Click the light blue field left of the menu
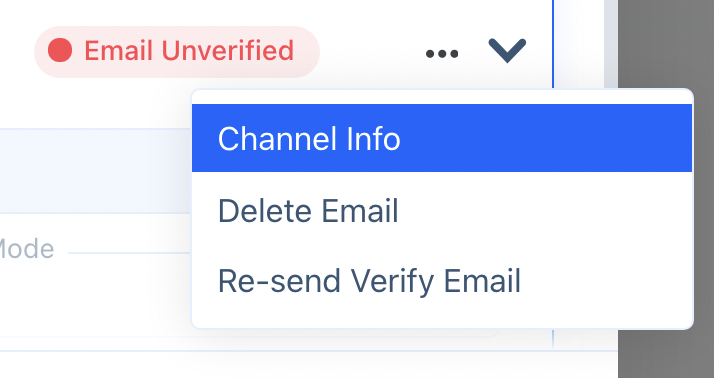714x378 pixels. click(95, 171)
